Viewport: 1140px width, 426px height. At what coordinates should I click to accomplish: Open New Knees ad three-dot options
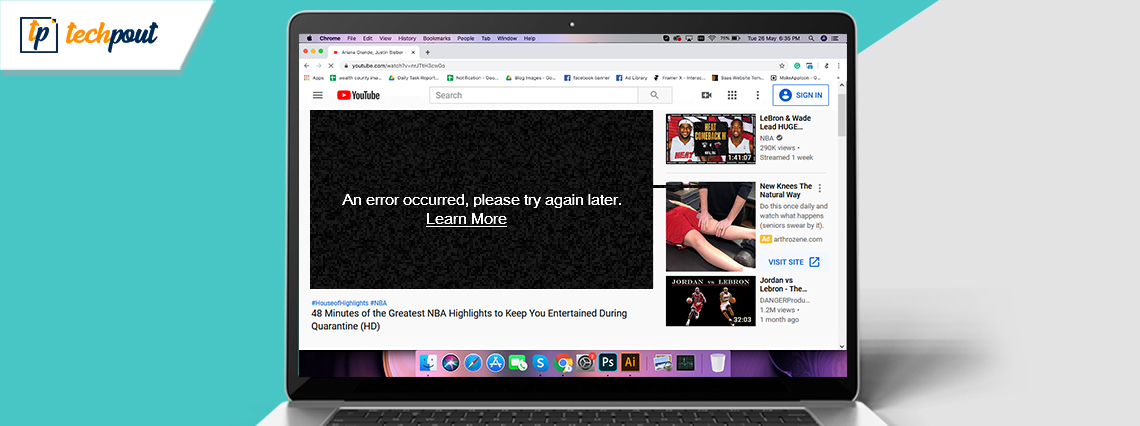click(819, 188)
